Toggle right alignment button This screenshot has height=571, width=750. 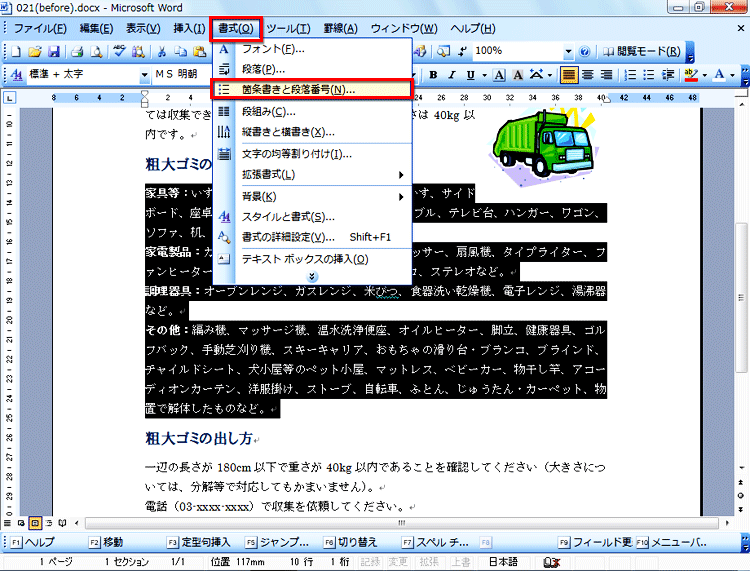(x=606, y=75)
